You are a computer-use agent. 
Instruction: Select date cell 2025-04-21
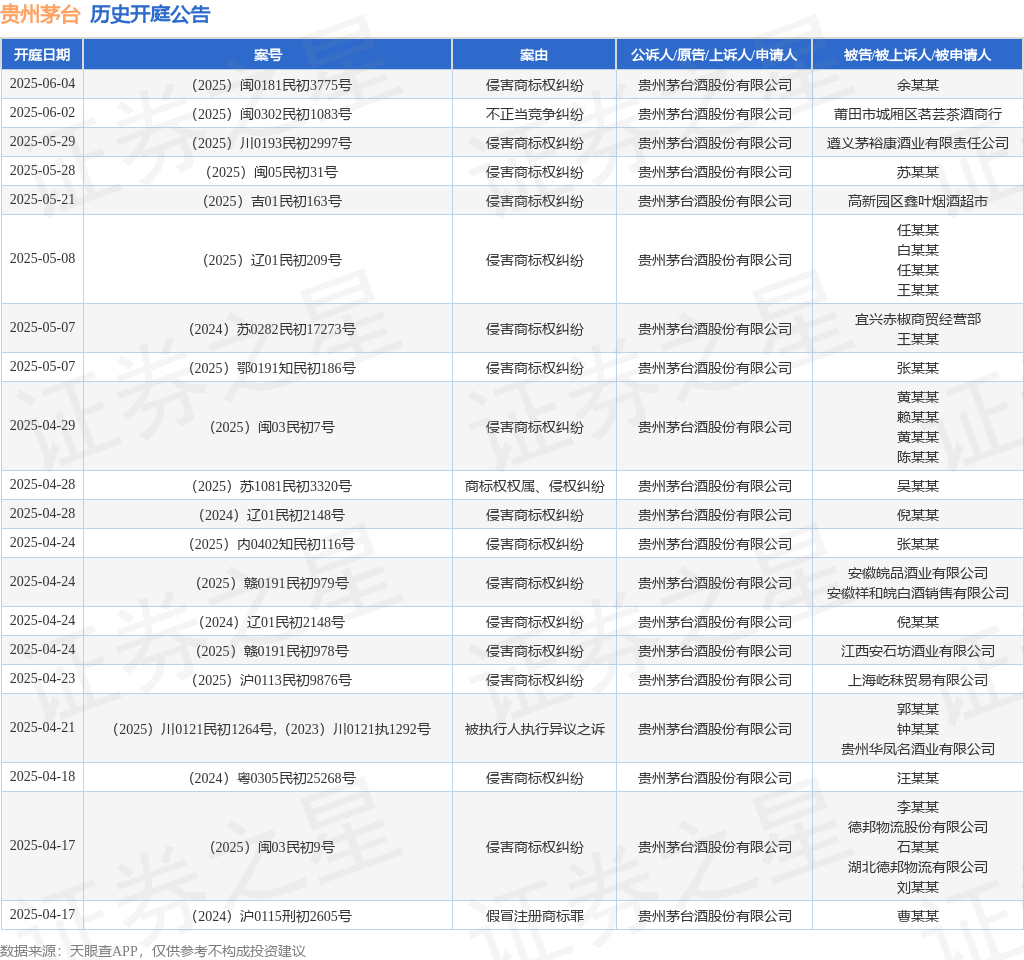[42, 728]
